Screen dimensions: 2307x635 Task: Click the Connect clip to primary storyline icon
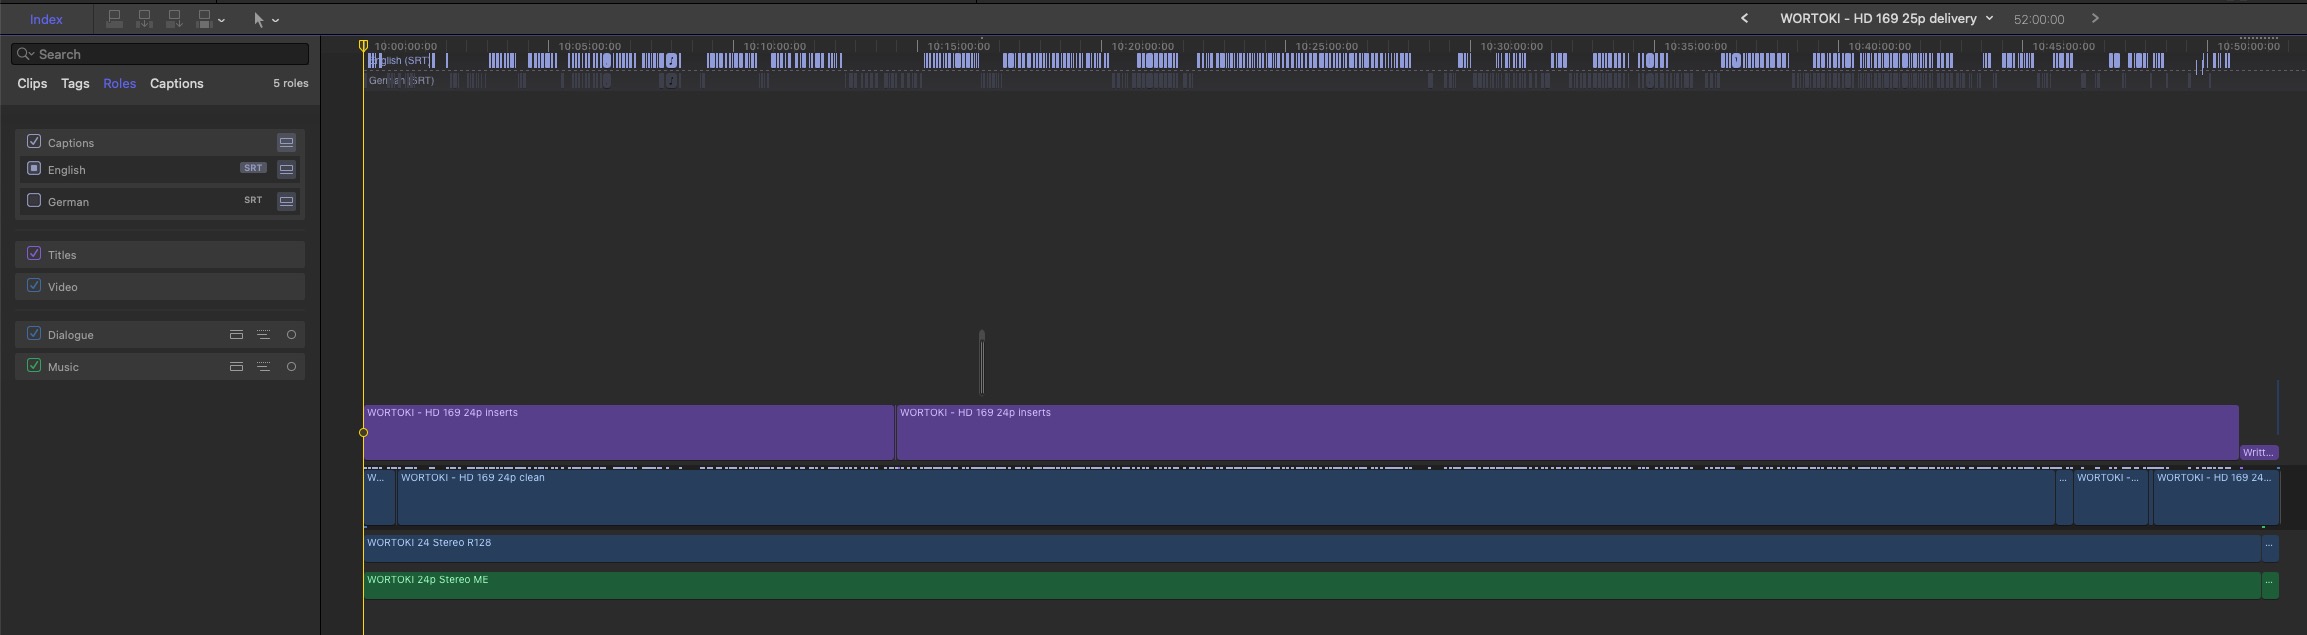click(x=114, y=19)
